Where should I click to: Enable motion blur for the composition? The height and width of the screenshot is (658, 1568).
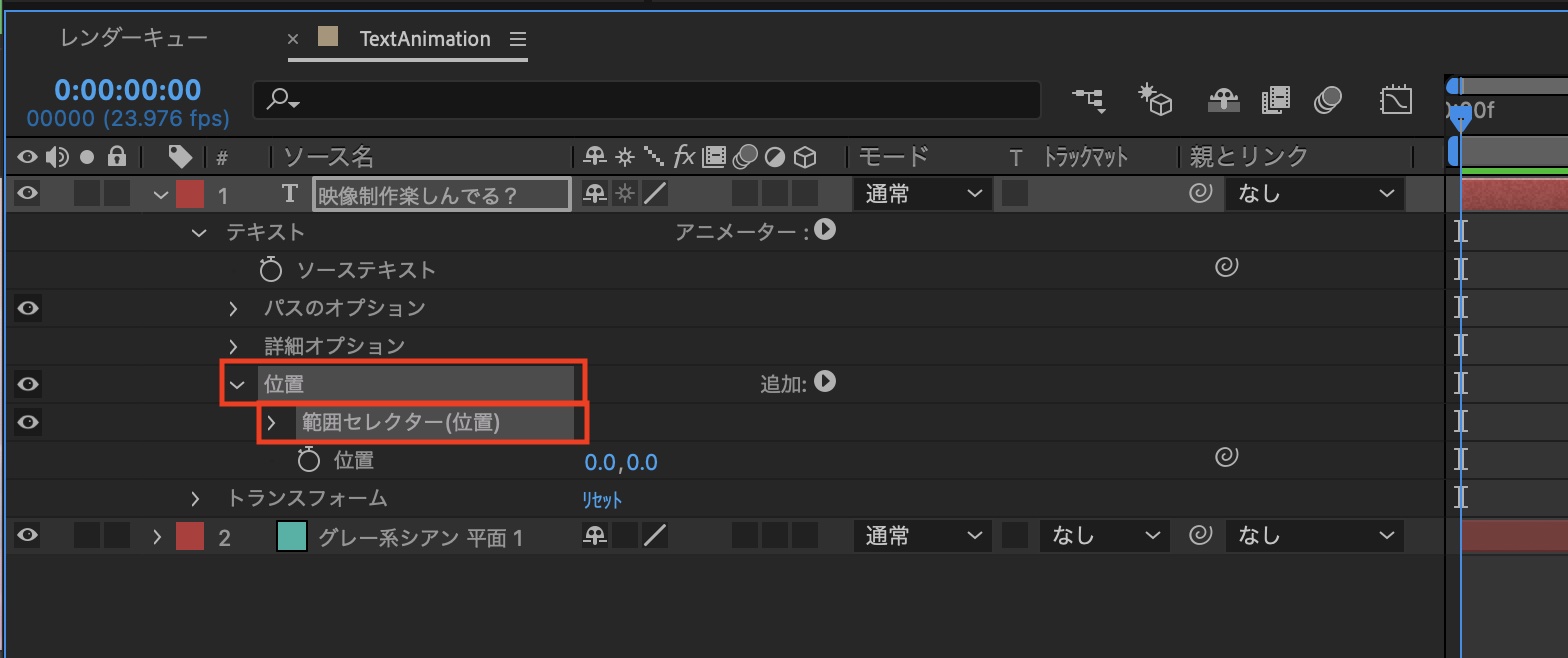[1328, 100]
